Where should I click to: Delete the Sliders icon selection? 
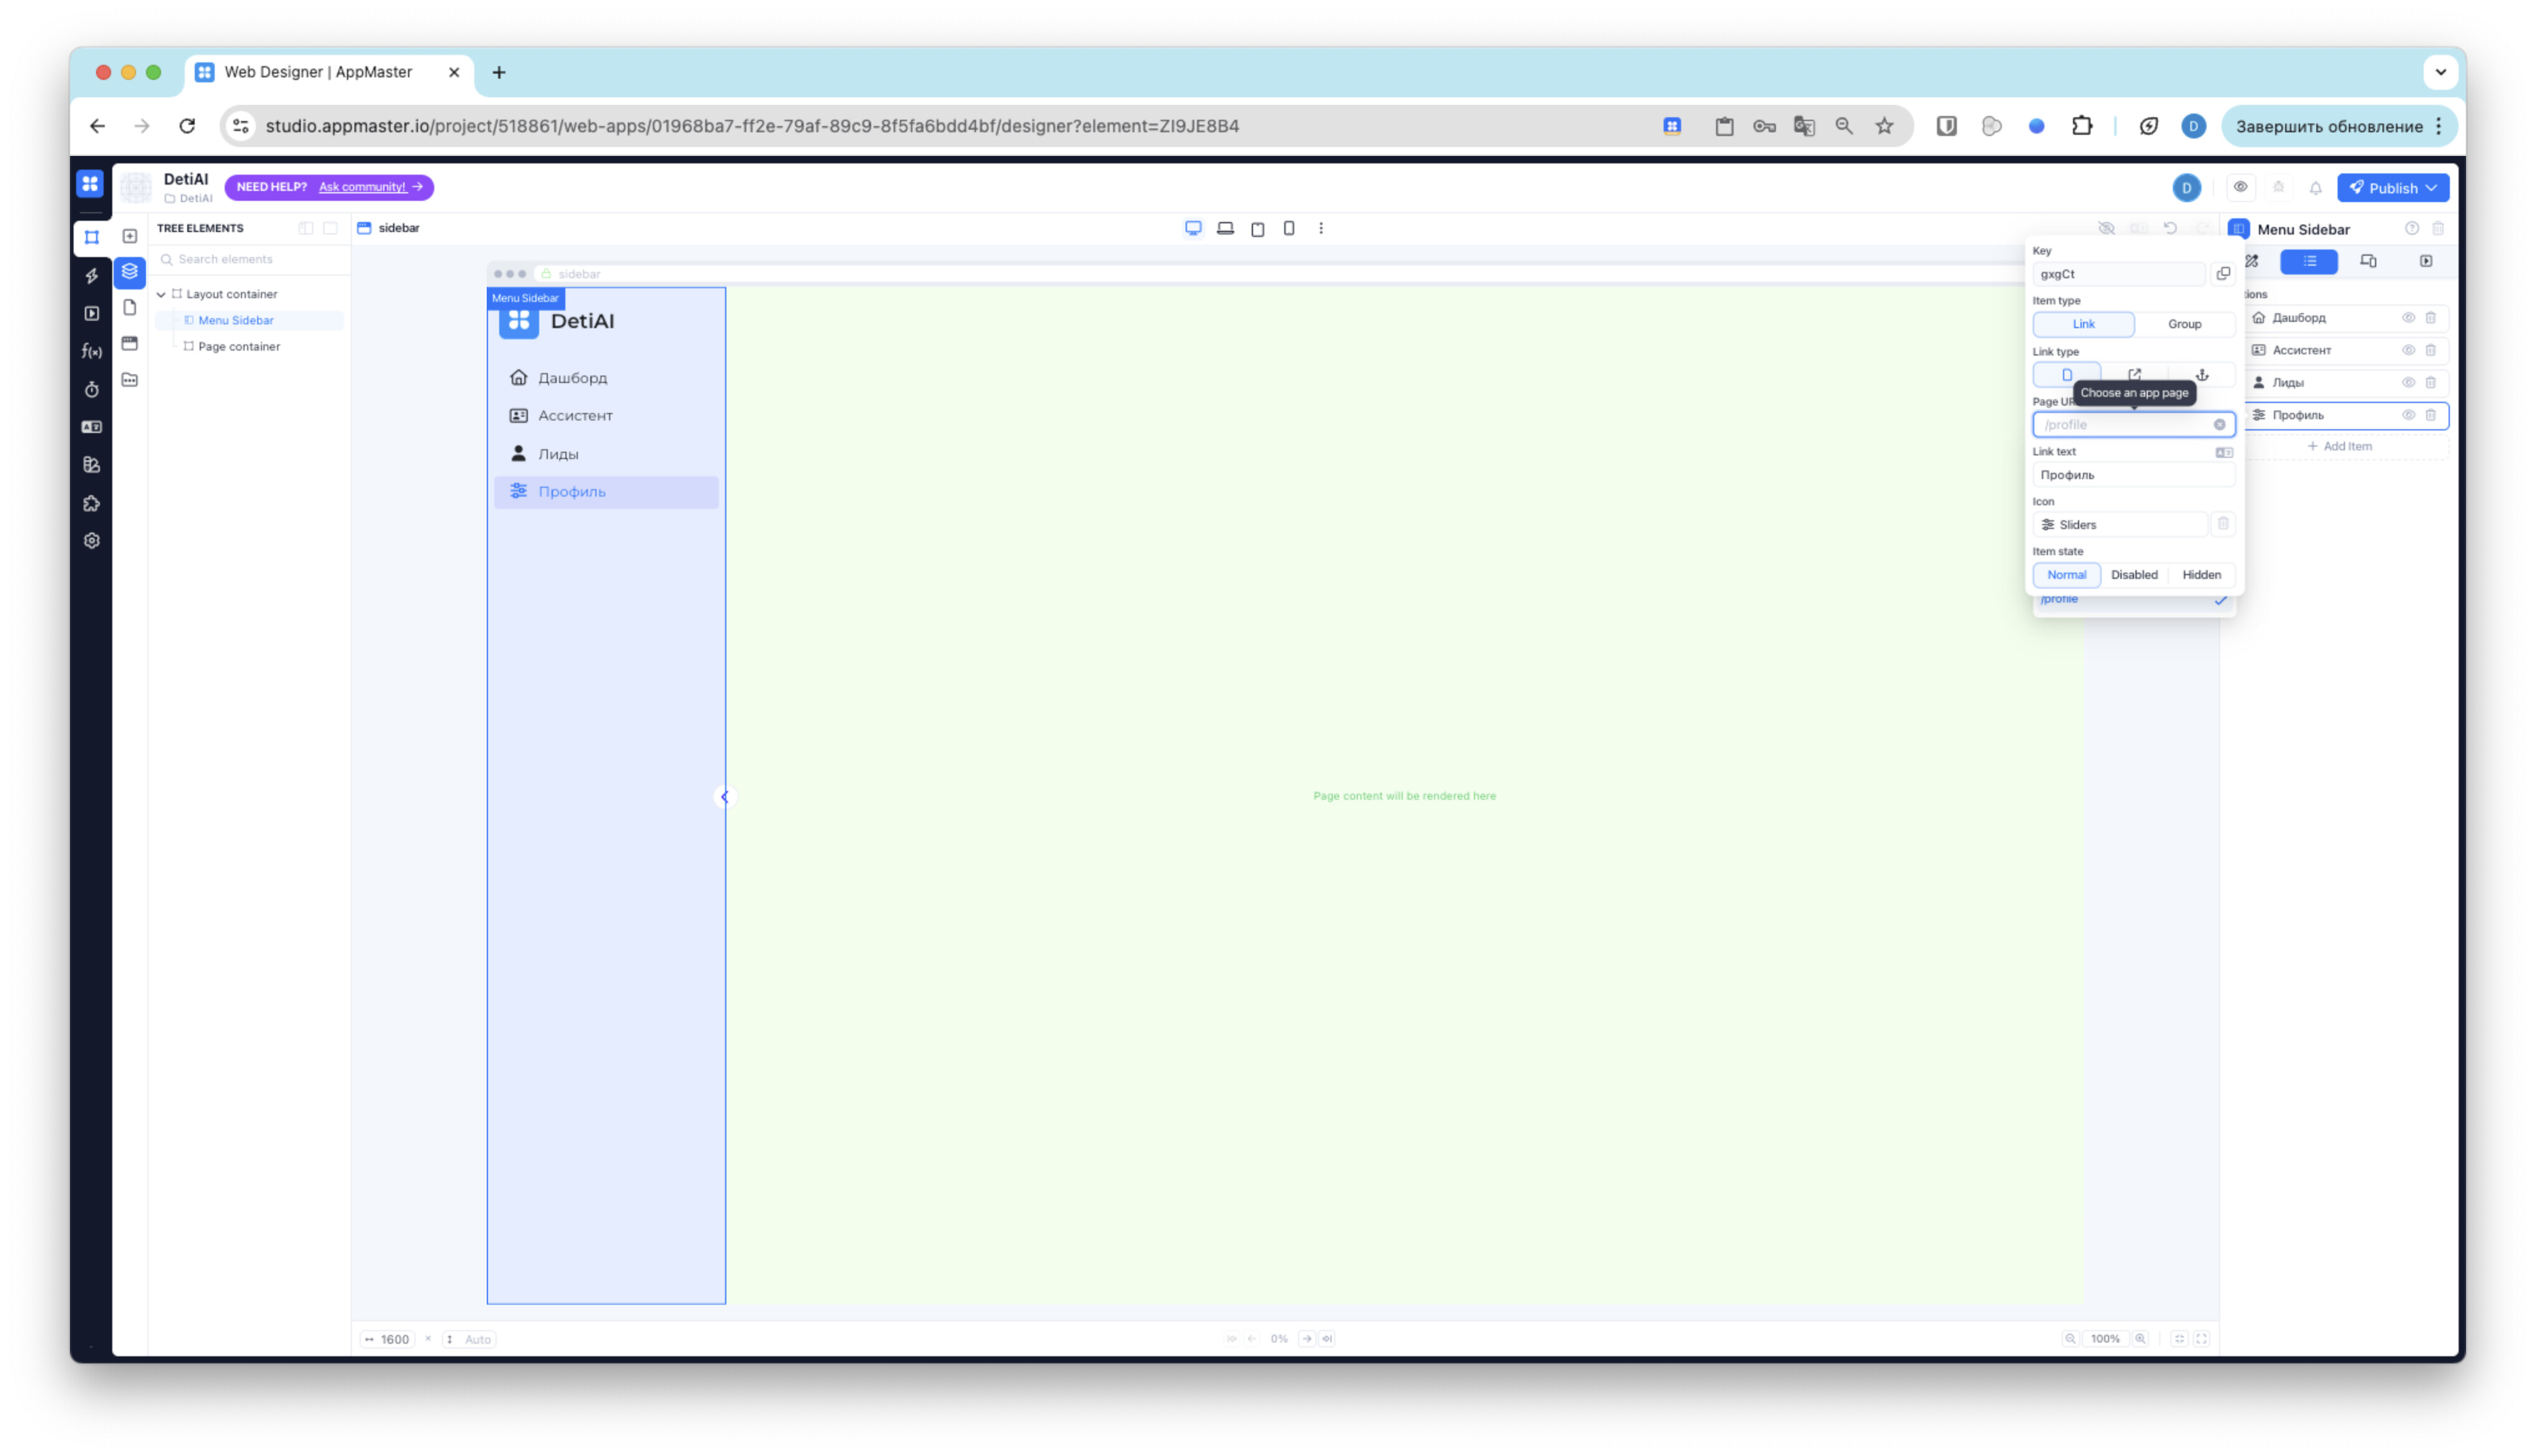[2223, 524]
